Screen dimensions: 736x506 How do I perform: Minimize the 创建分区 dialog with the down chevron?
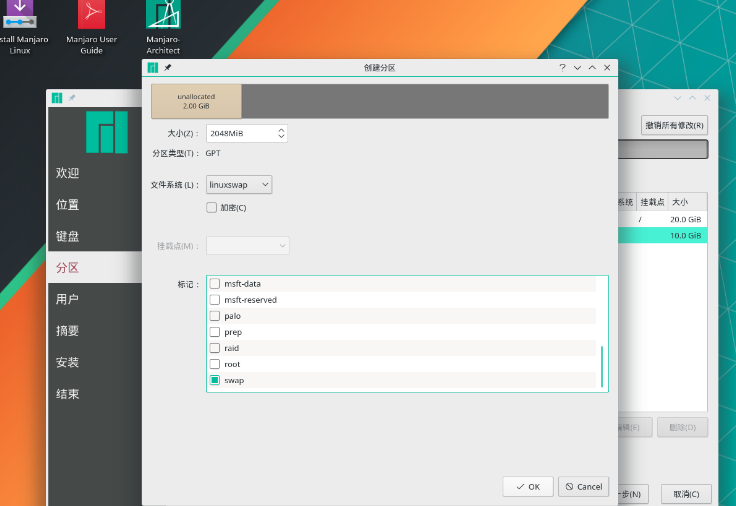click(577, 68)
